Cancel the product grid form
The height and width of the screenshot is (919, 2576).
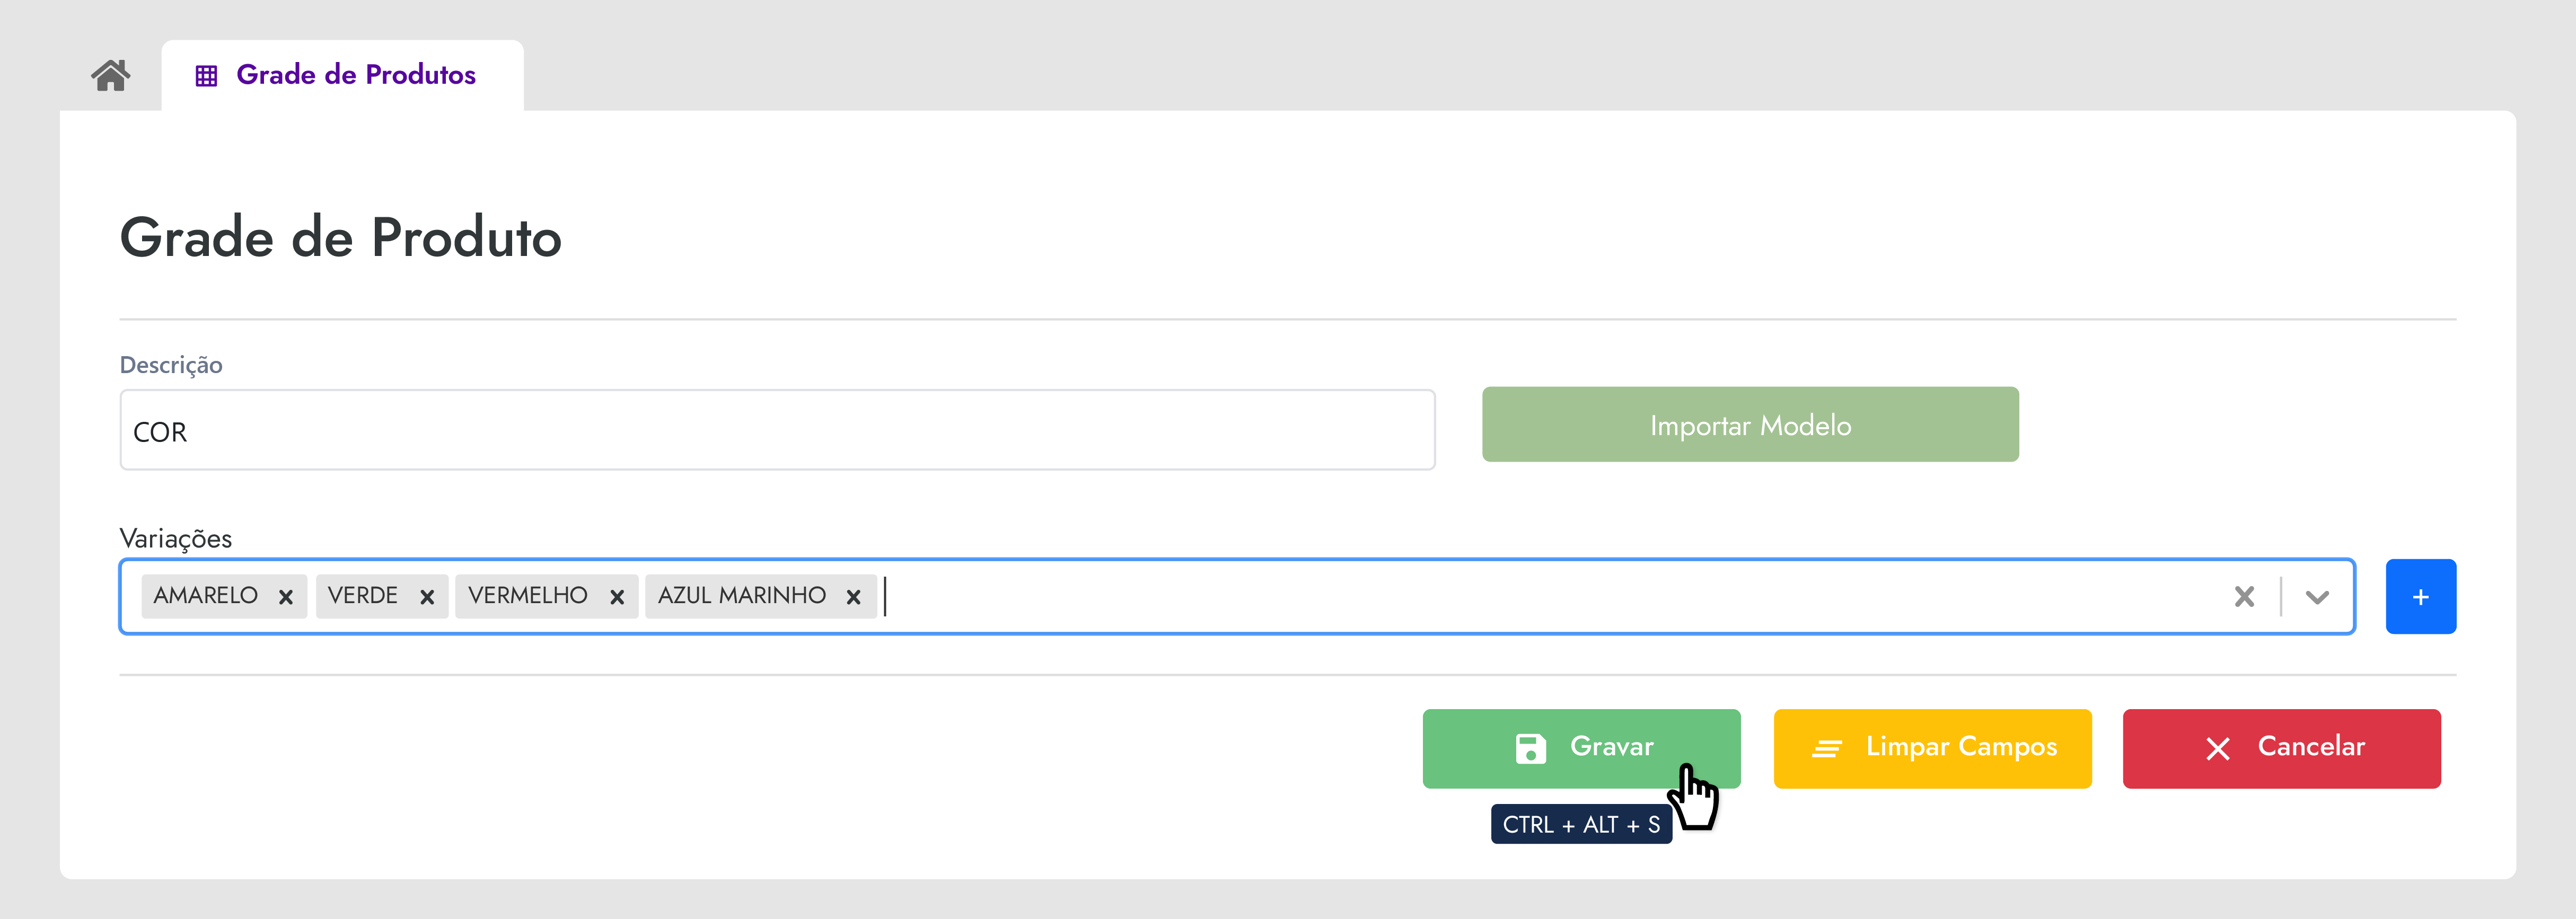coord(2281,748)
